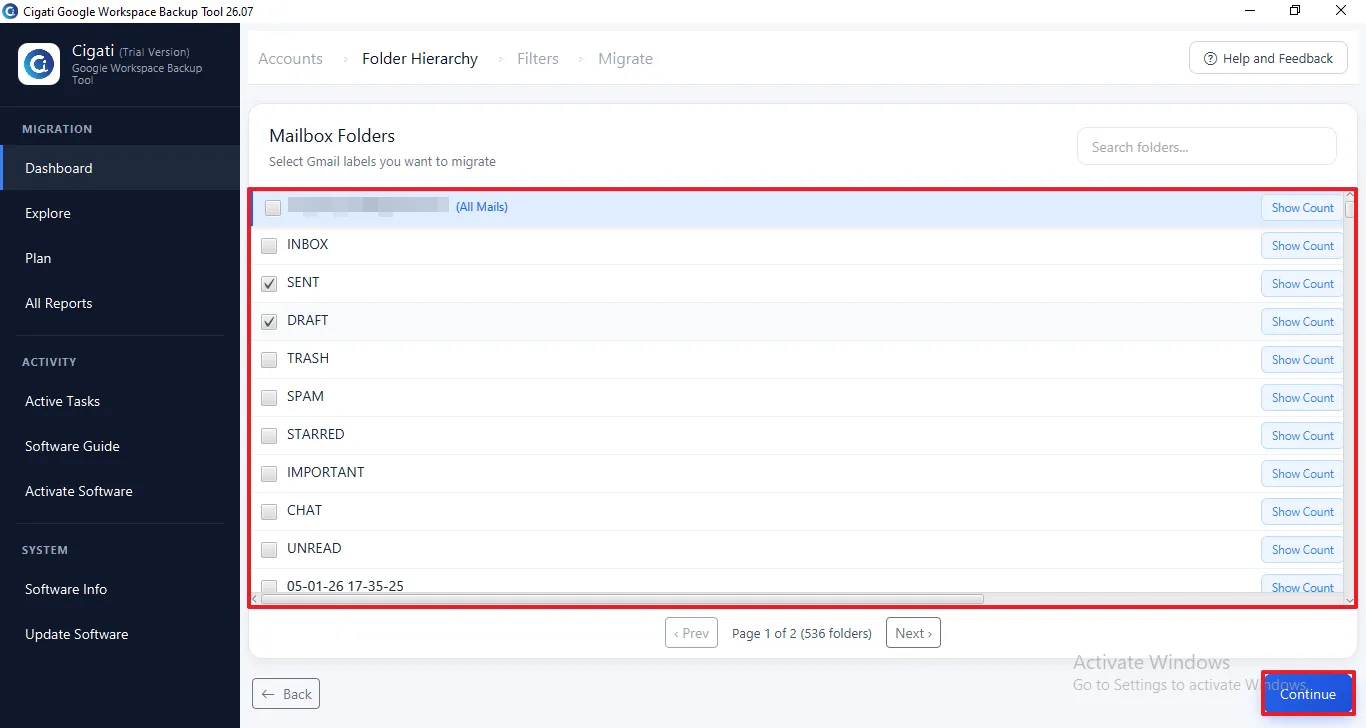Open the Accounts breadcrumb step
This screenshot has height=728, width=1366.
[290, 59]
